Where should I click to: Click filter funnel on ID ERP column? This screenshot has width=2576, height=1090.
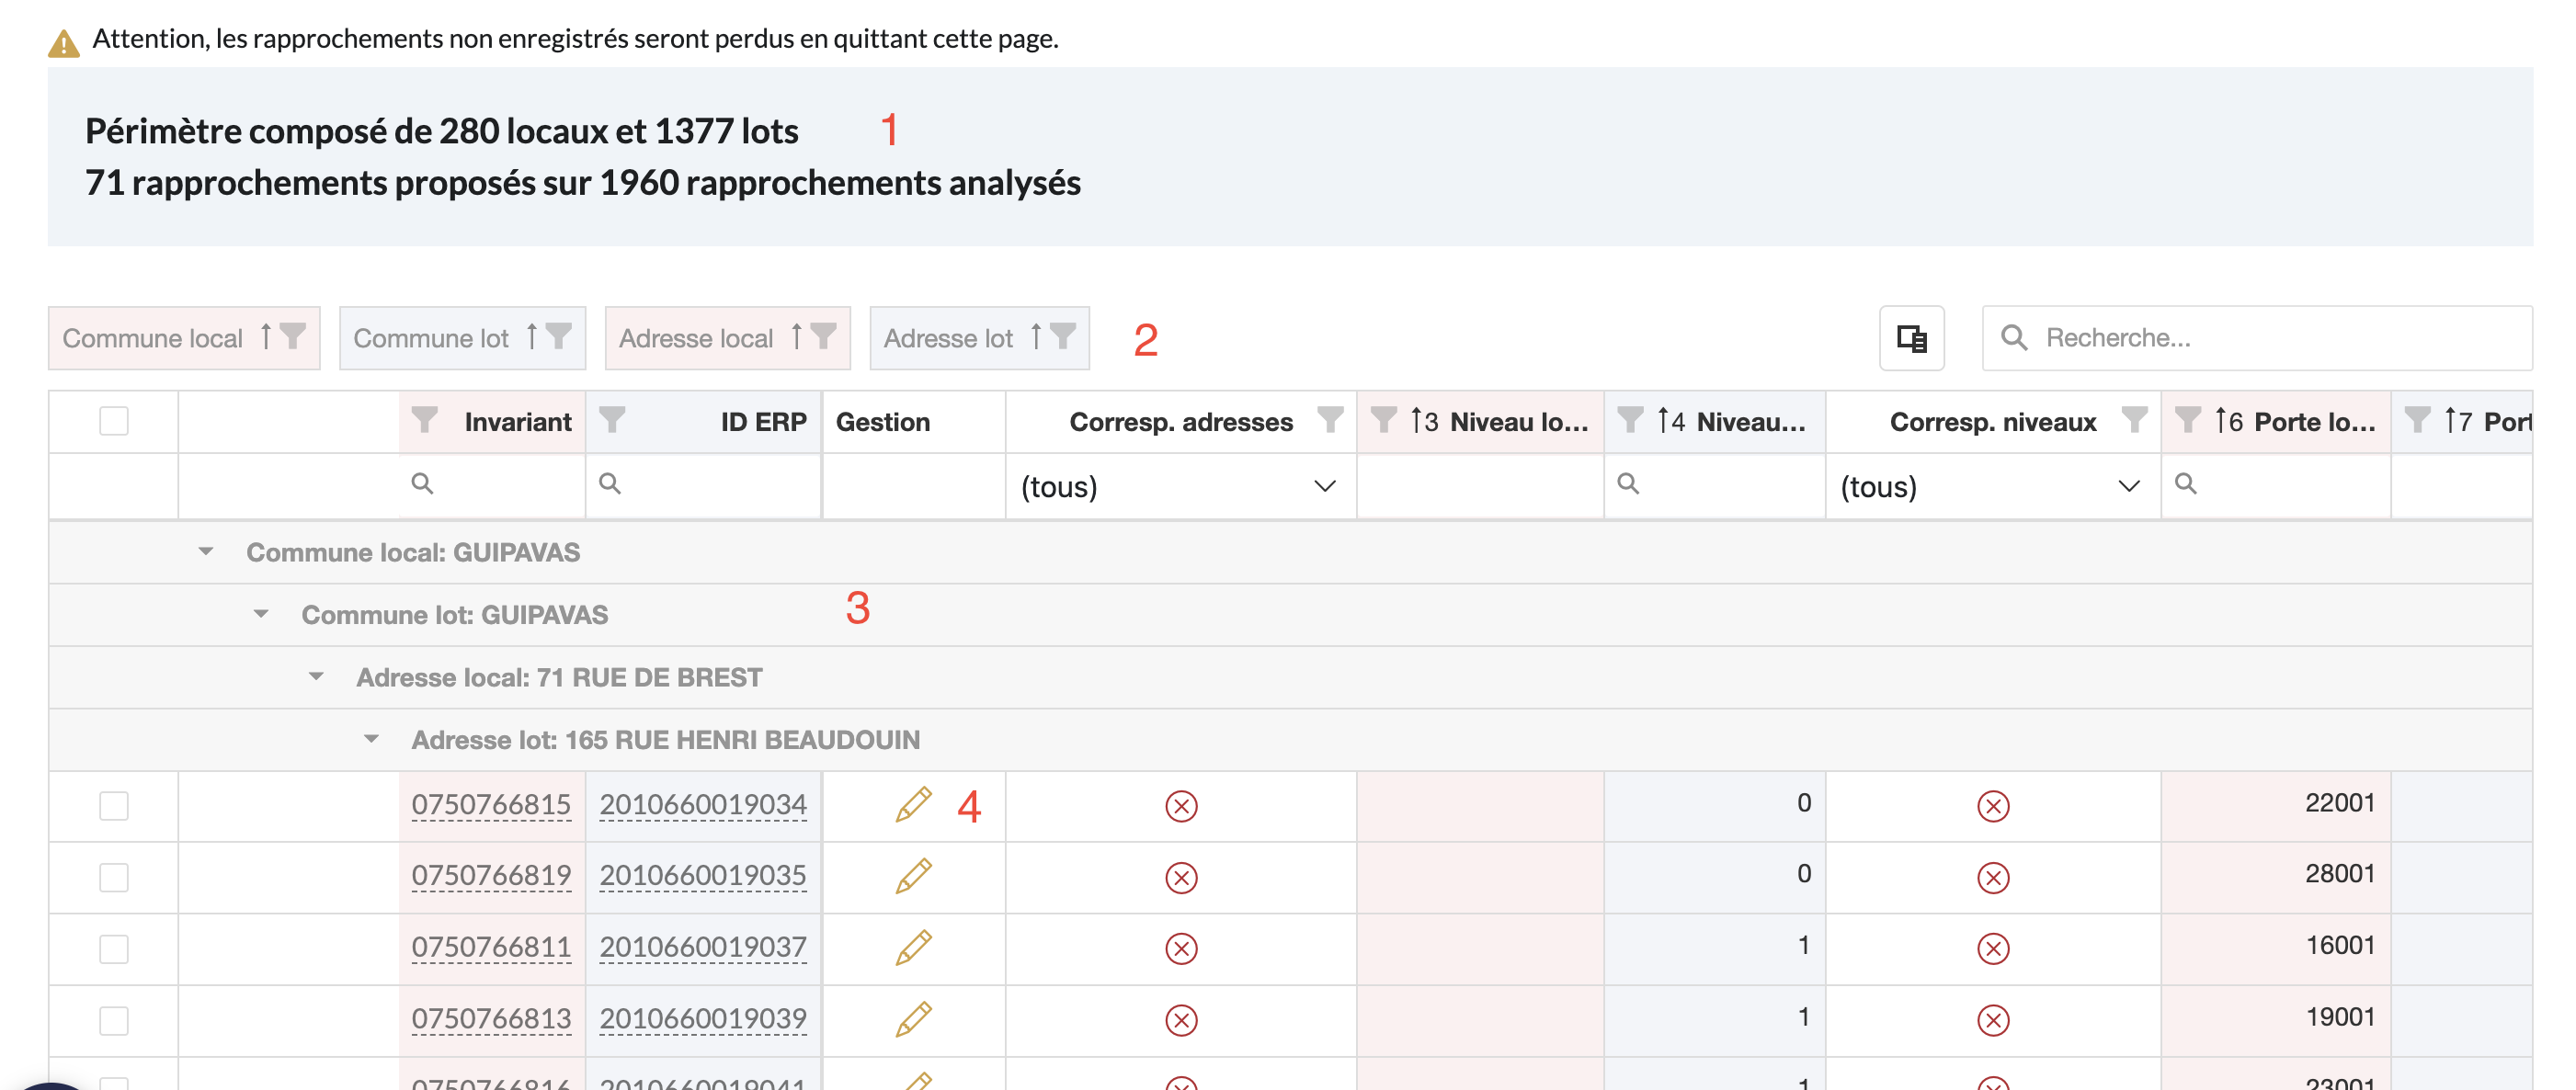pos(612,421)
